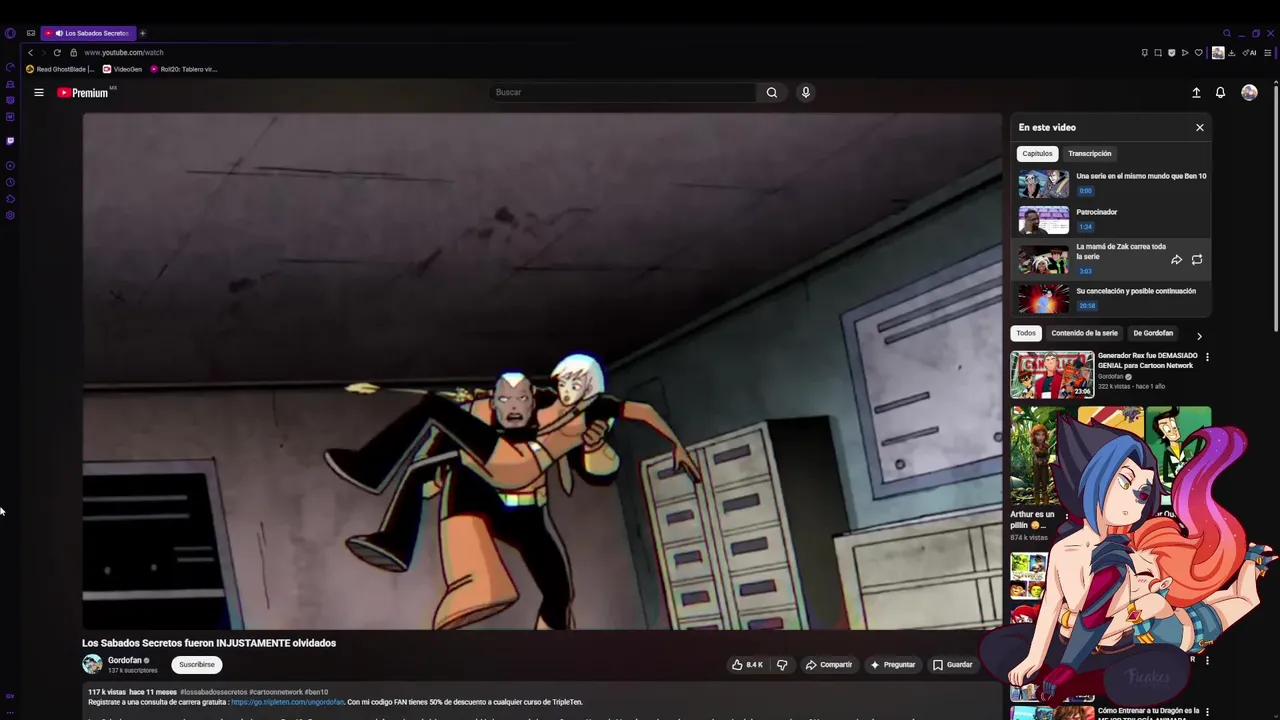Start voice search with the microphone icon
This screenshot has width=1280, height=720.
(x=805, y=92)
